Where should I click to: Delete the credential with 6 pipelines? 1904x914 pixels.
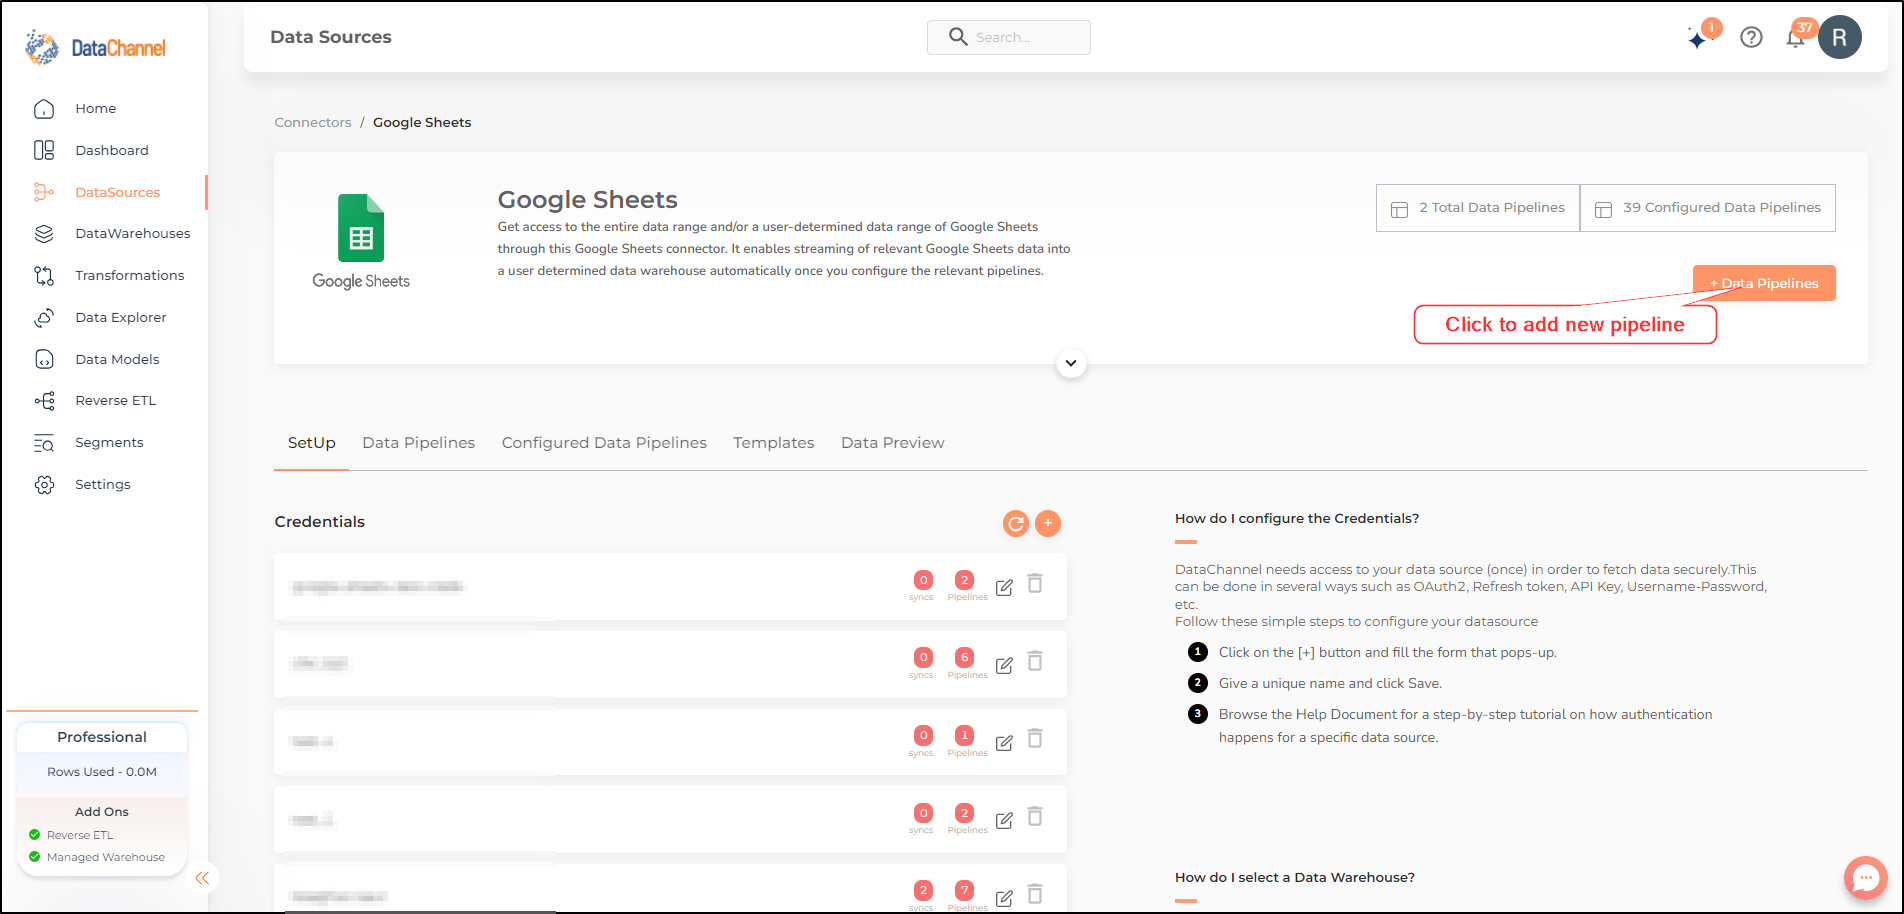click(x=1035, y=661)
